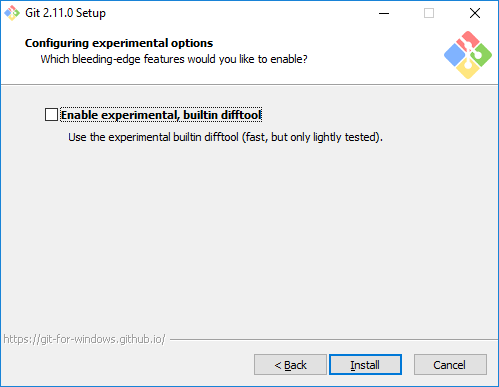Click the blue diamond of the Git logo
Image resolution: width=499 pixels, height=387 pixels.
454,55
